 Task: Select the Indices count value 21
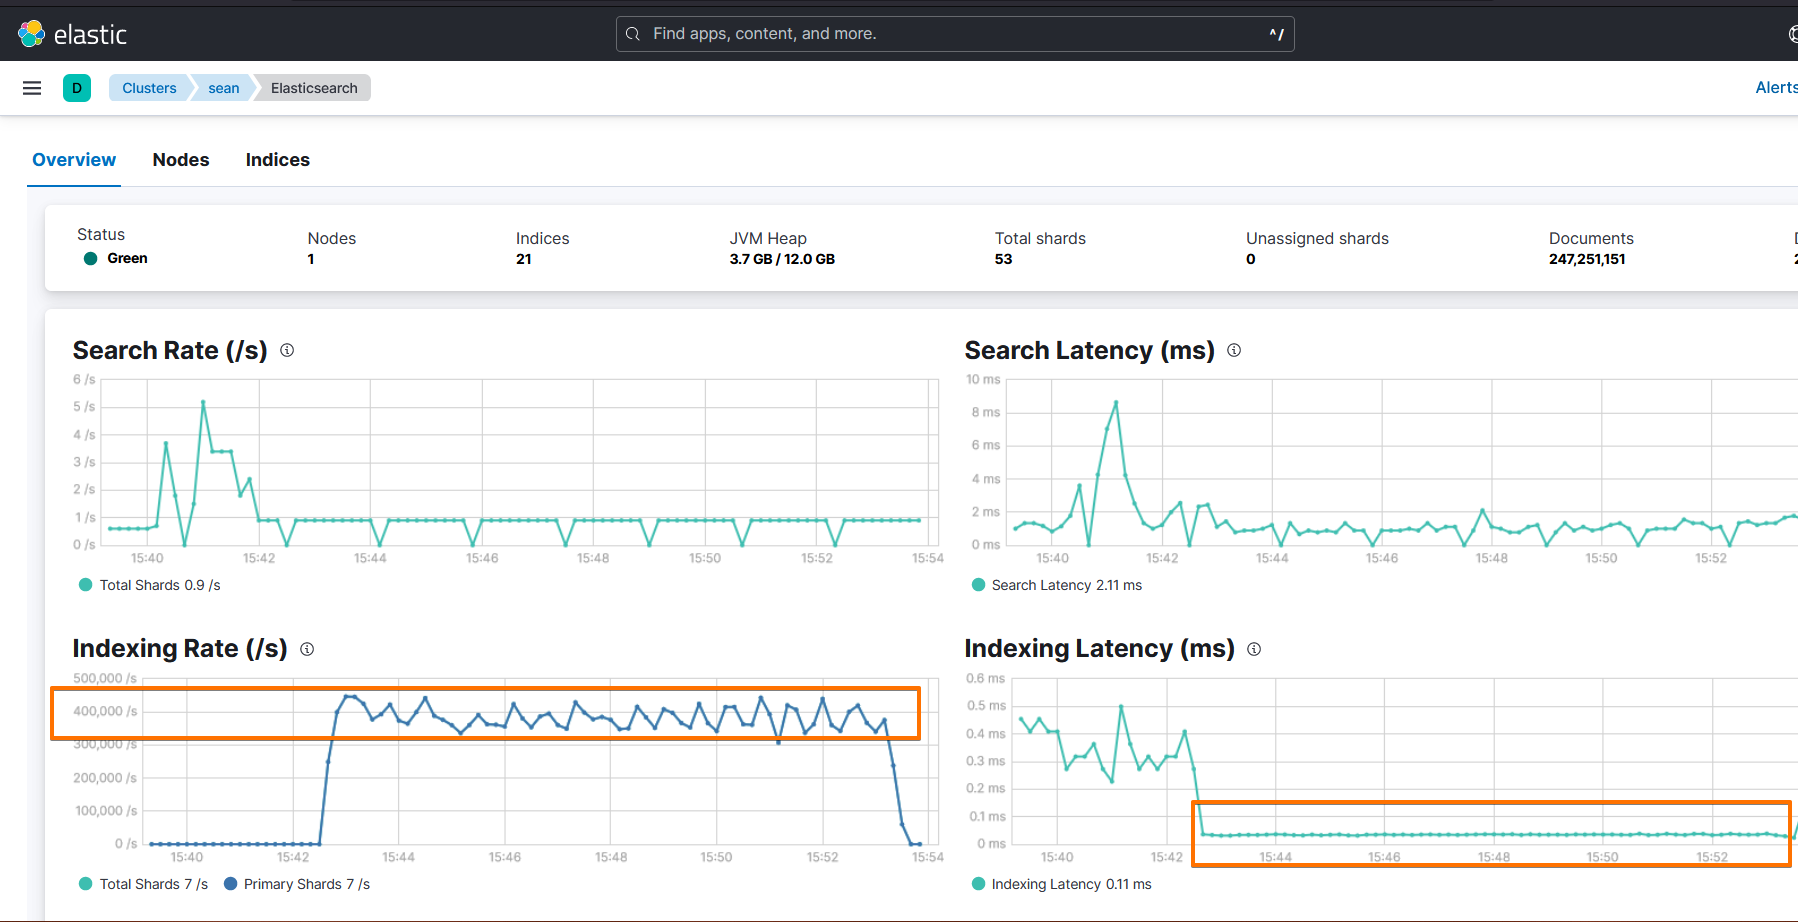click(524, 259)
